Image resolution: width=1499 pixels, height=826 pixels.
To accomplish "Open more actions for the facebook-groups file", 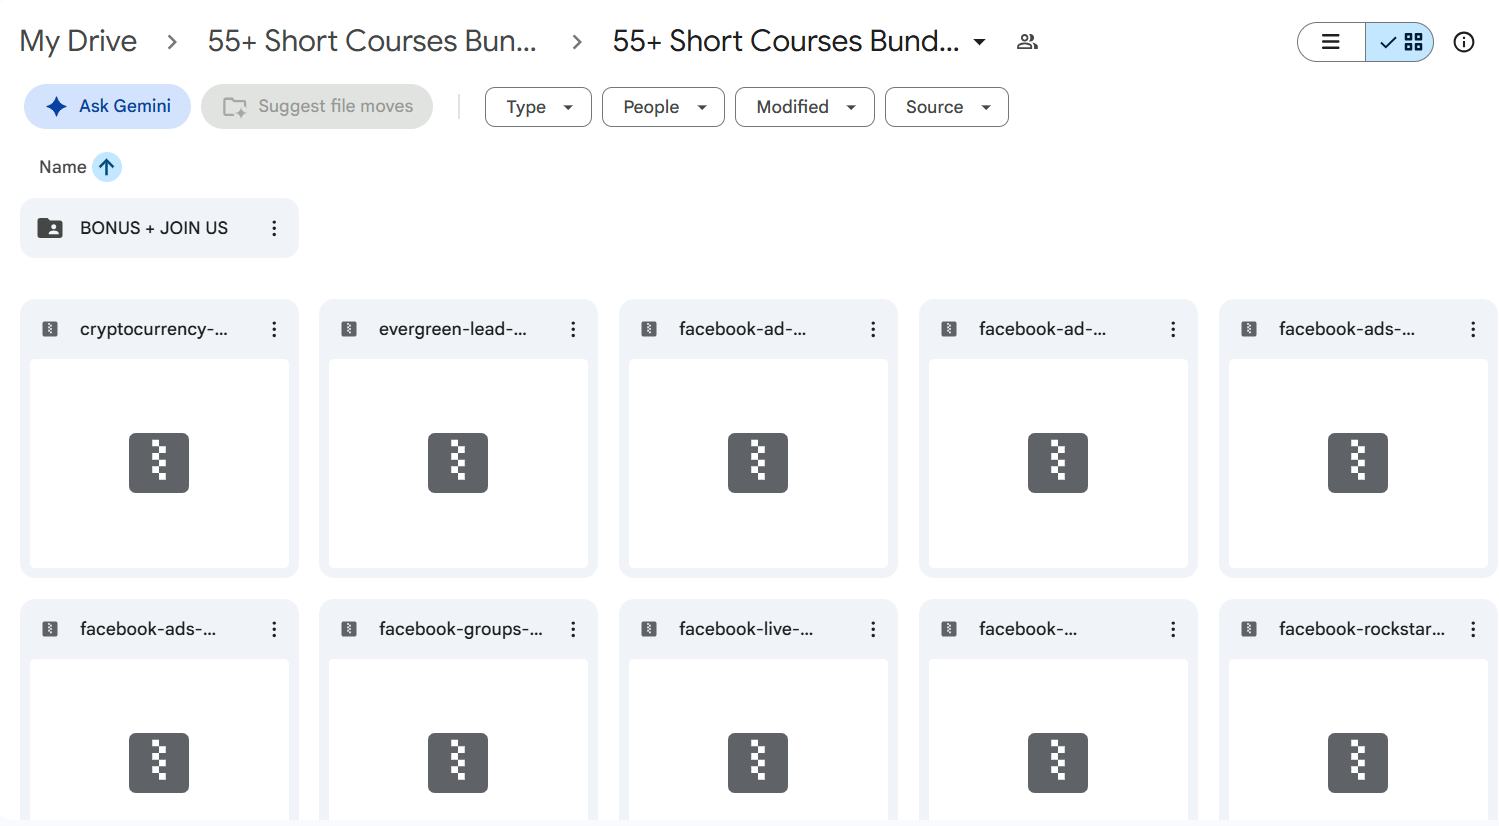I will [573, 629].
